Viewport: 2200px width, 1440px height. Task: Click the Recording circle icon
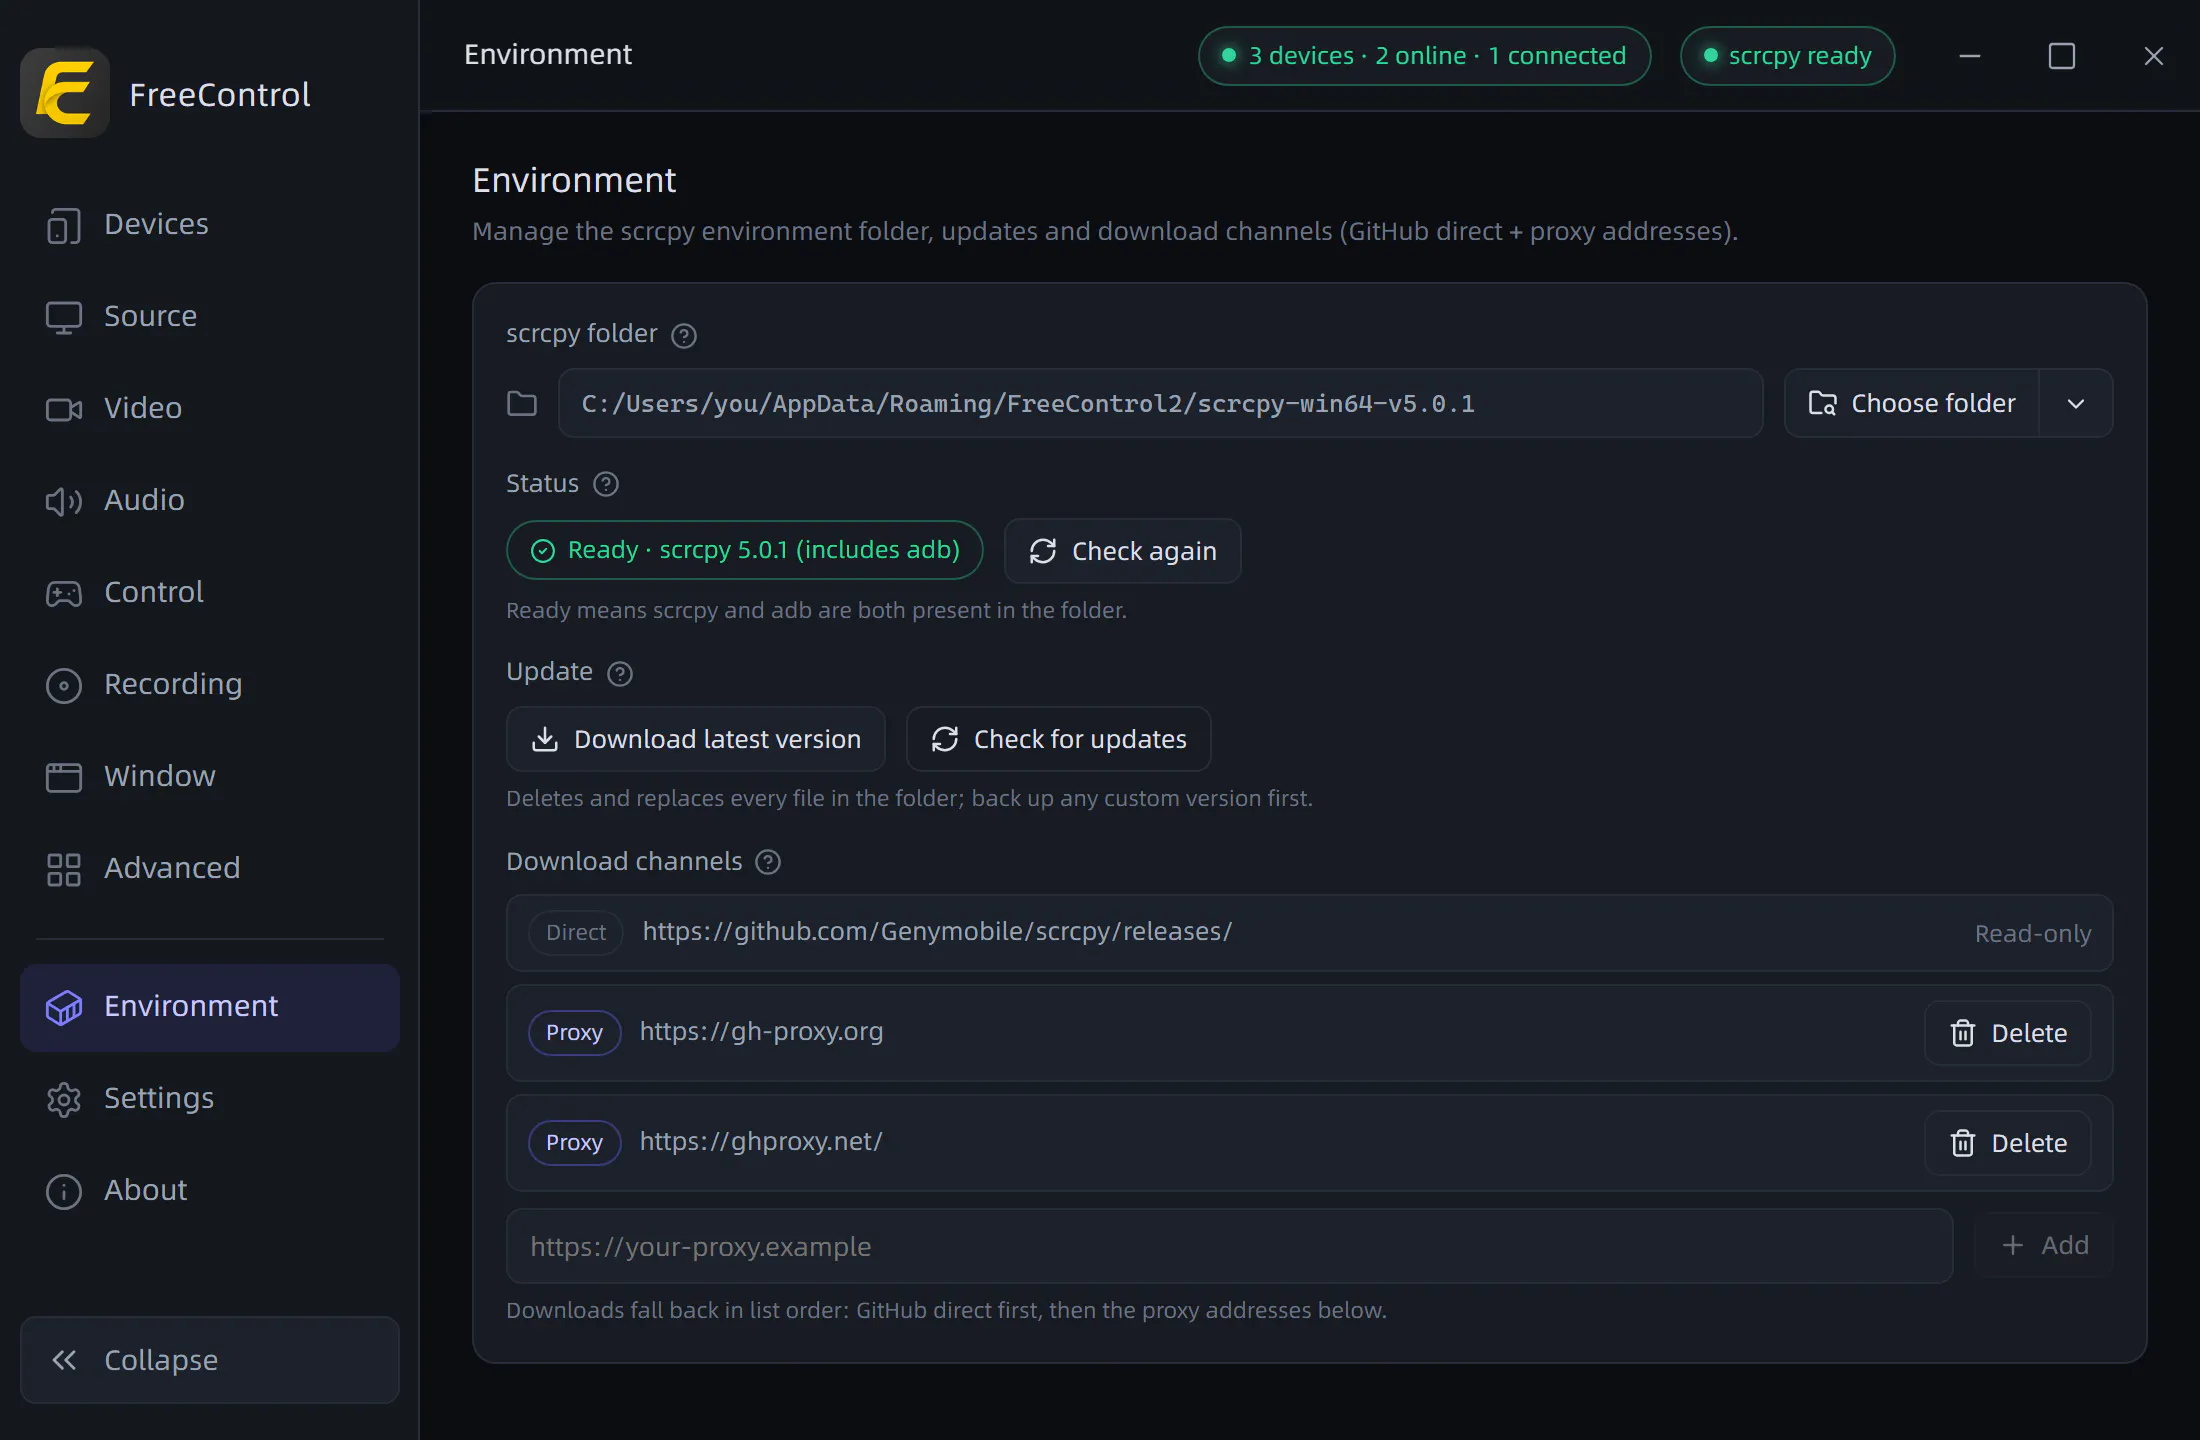(64, 685)
